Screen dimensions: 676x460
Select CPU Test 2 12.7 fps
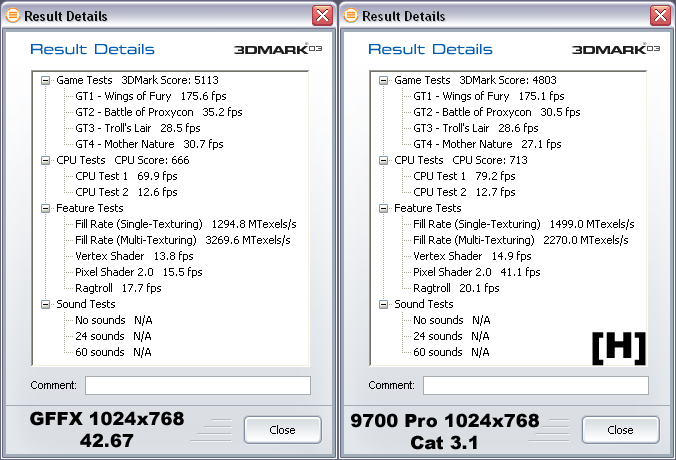464,192
